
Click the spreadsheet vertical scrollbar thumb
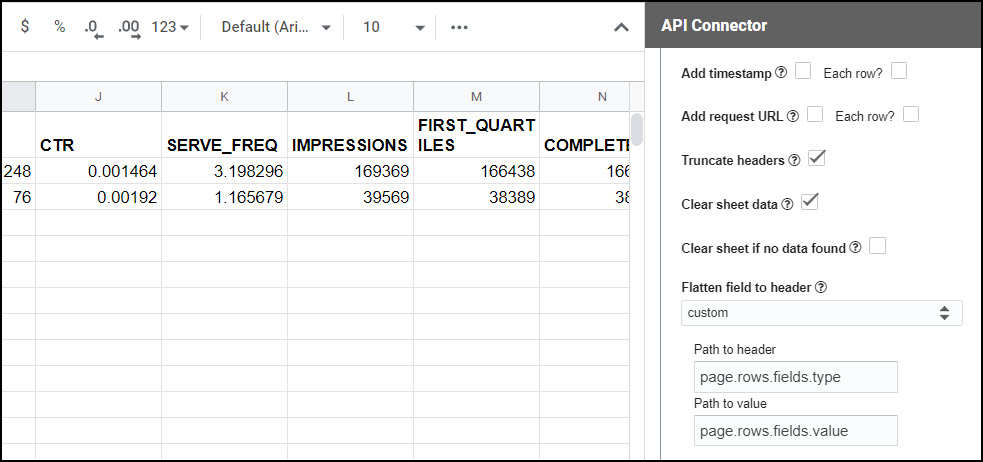[636, 129]
